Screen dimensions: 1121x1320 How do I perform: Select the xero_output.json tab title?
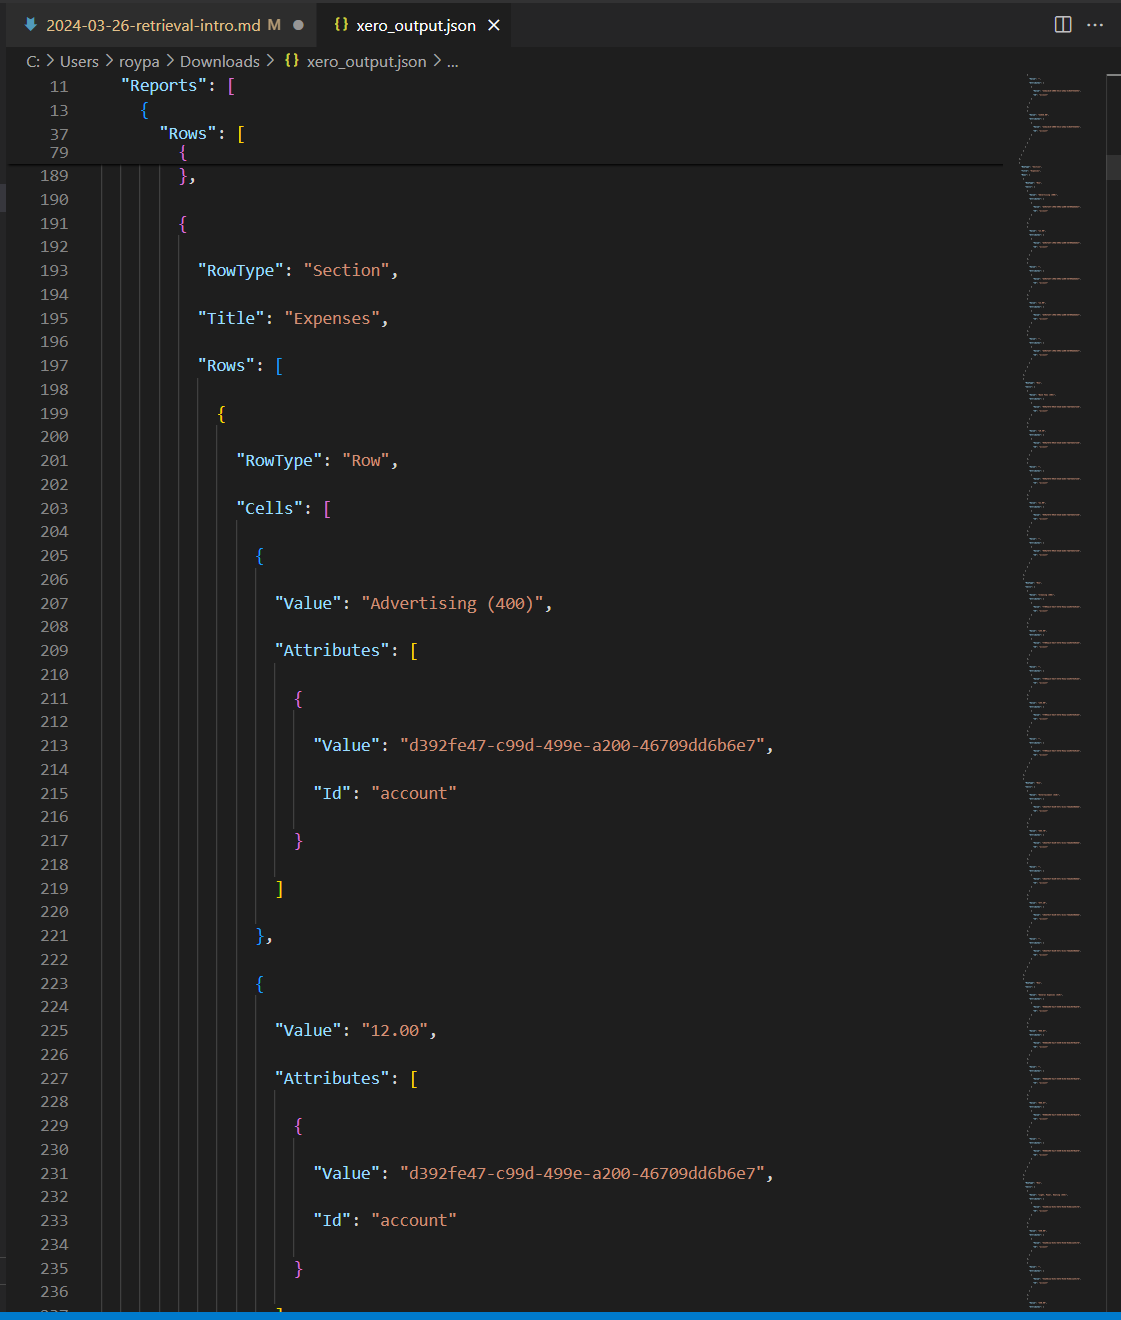pyautogui.click(x=415, y=25)
